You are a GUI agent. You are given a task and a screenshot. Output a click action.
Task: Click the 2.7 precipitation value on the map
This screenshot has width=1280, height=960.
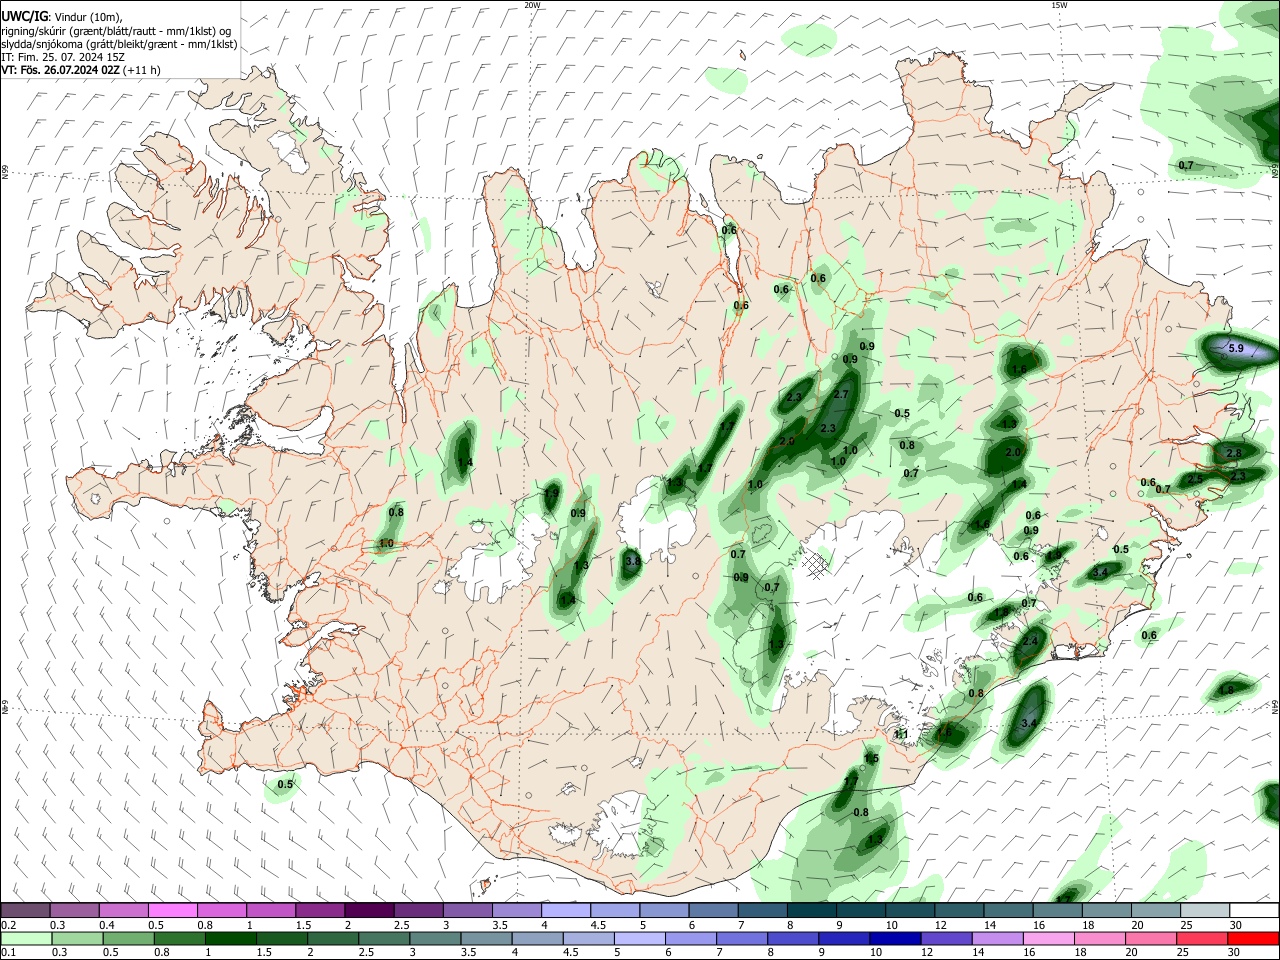coord(840,395)
